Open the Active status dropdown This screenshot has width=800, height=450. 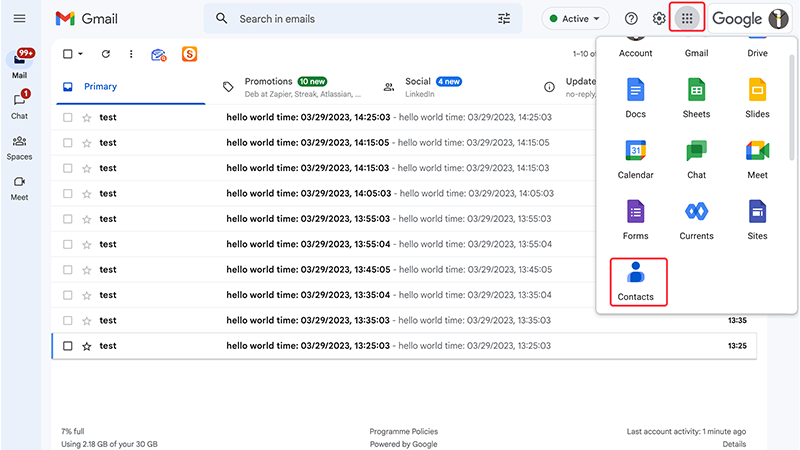pyautogui.click(x=575, y=19)
